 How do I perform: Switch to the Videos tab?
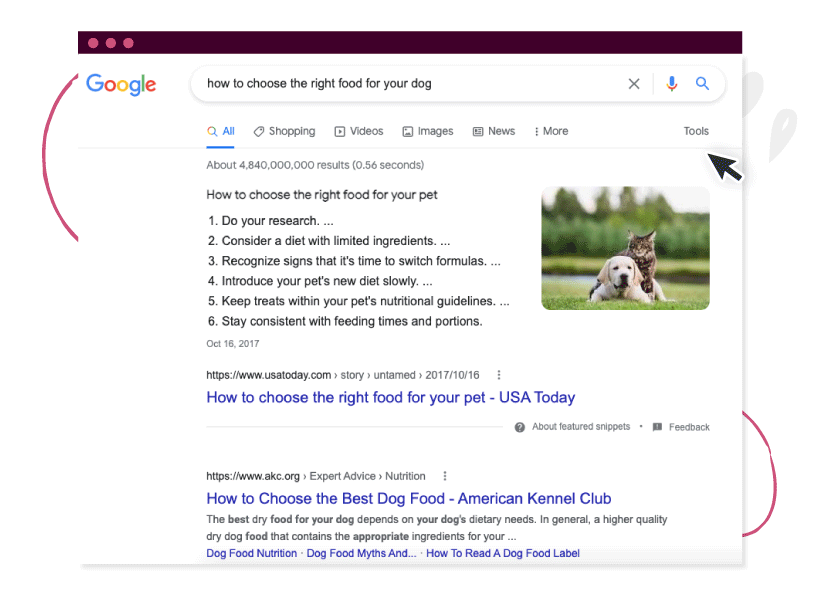click(x=359, y=131)
